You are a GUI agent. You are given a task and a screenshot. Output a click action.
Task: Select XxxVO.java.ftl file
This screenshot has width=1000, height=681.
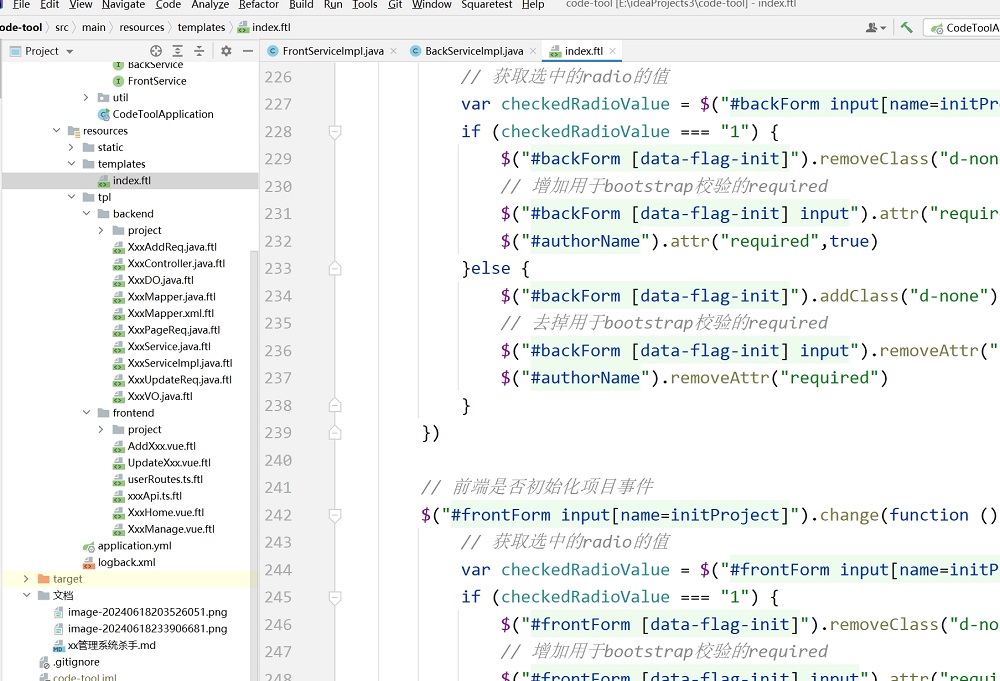159,396
